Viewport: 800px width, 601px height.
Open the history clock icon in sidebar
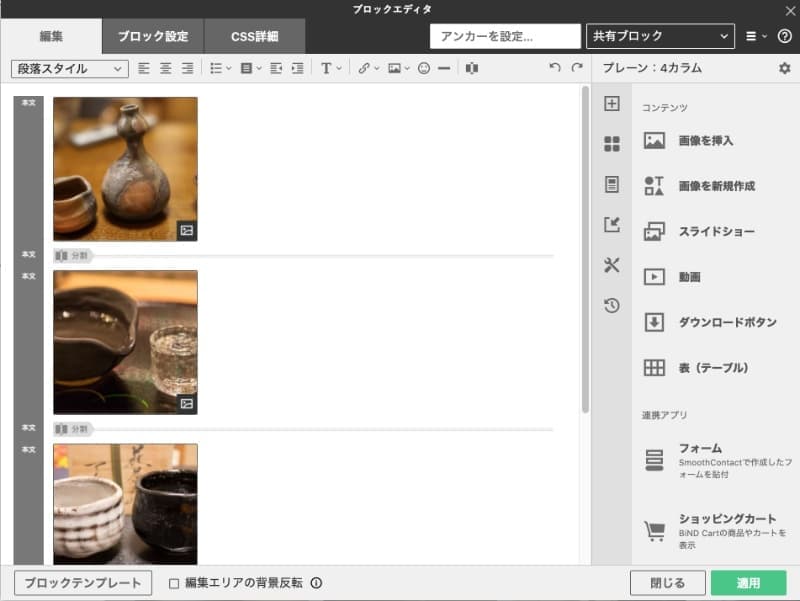coord(612,305)
